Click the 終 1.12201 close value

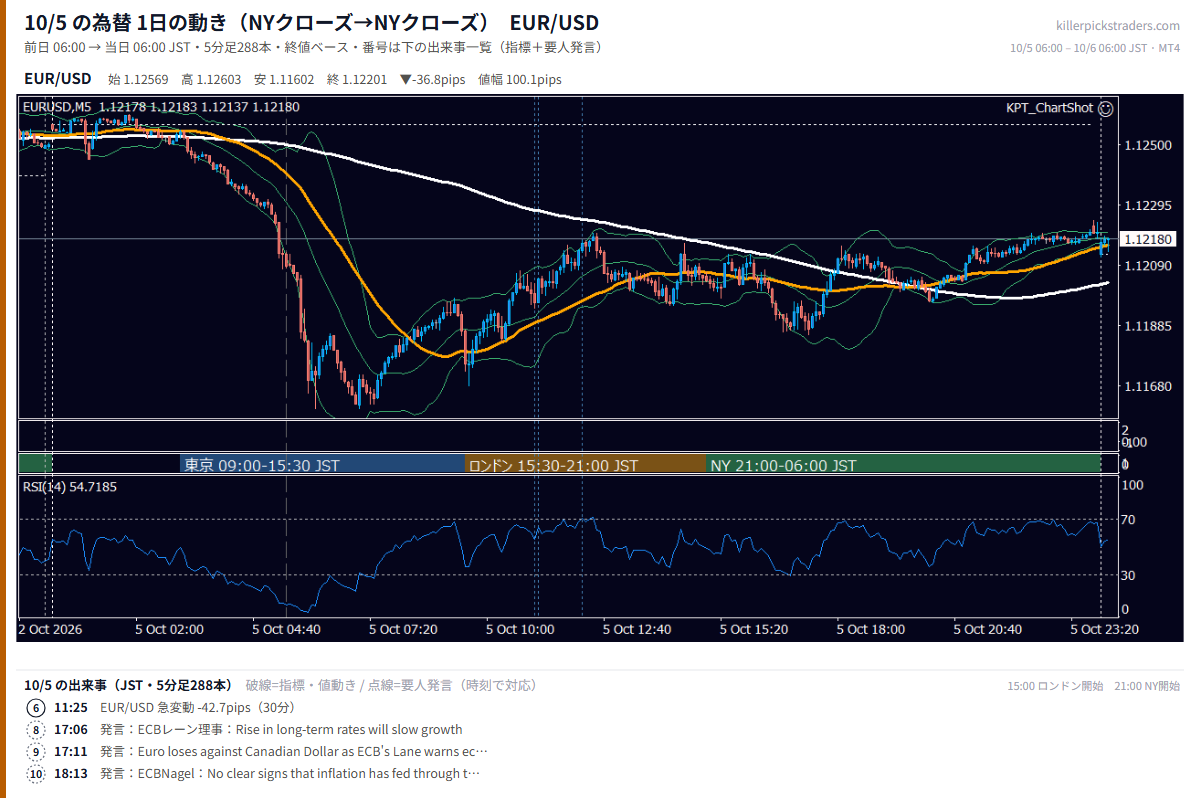pyautogui.click(x=358, y=80)
